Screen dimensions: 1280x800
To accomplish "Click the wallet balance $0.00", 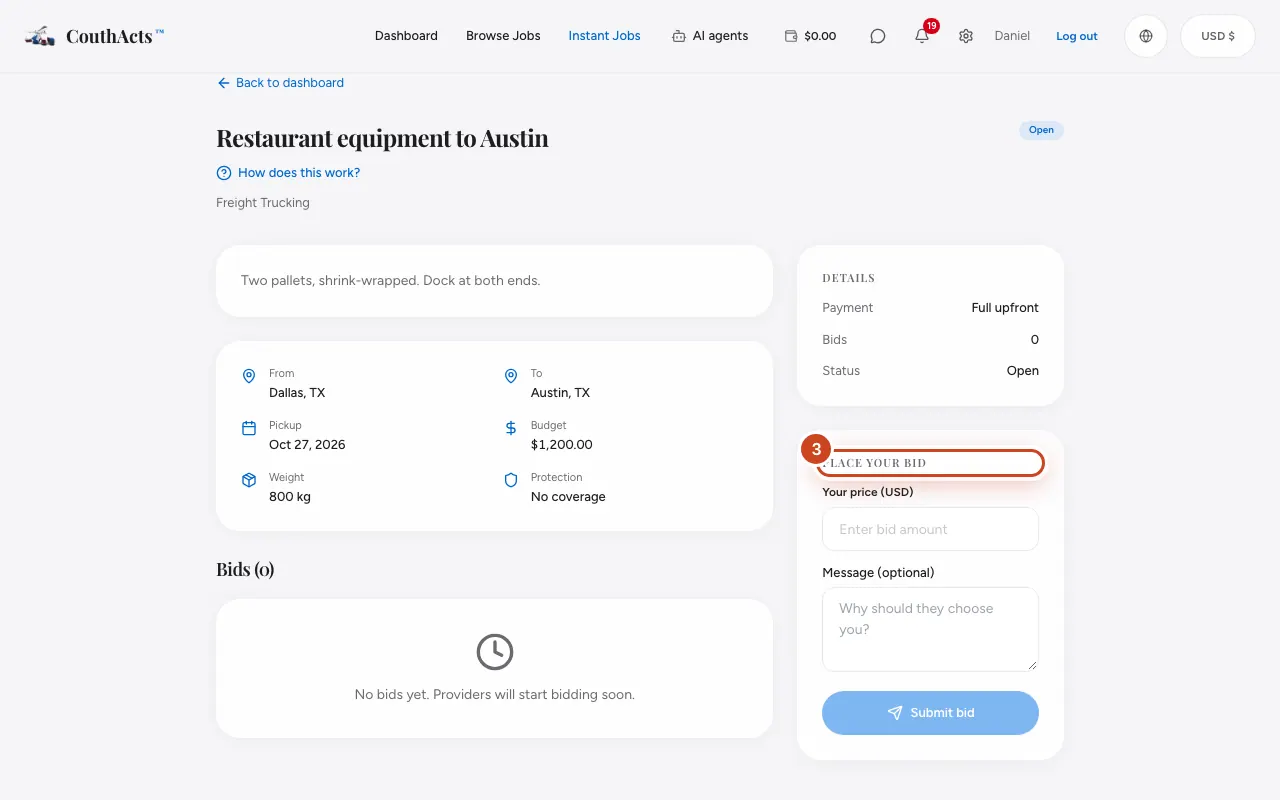I will [810, 36].
